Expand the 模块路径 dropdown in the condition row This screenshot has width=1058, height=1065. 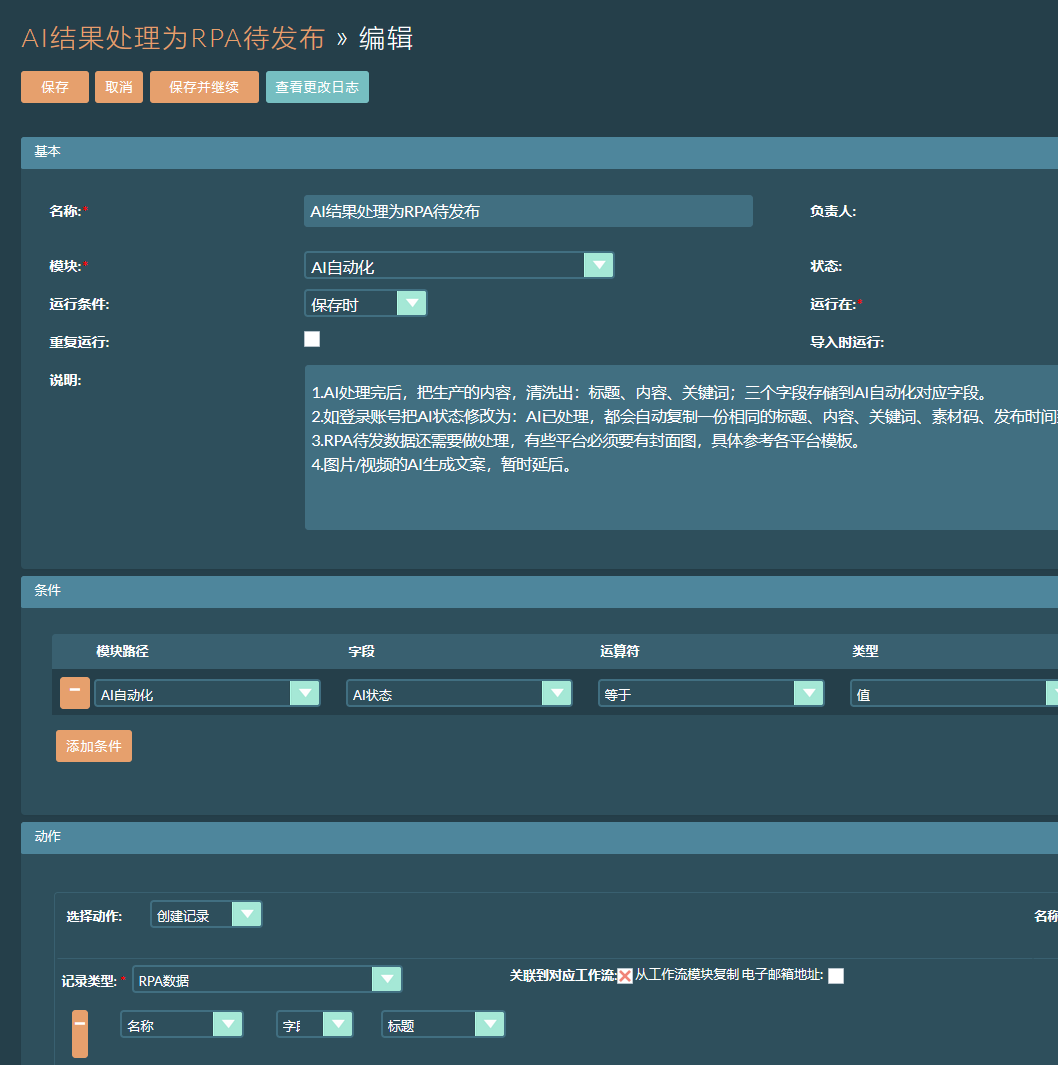[x=305, y=692]
